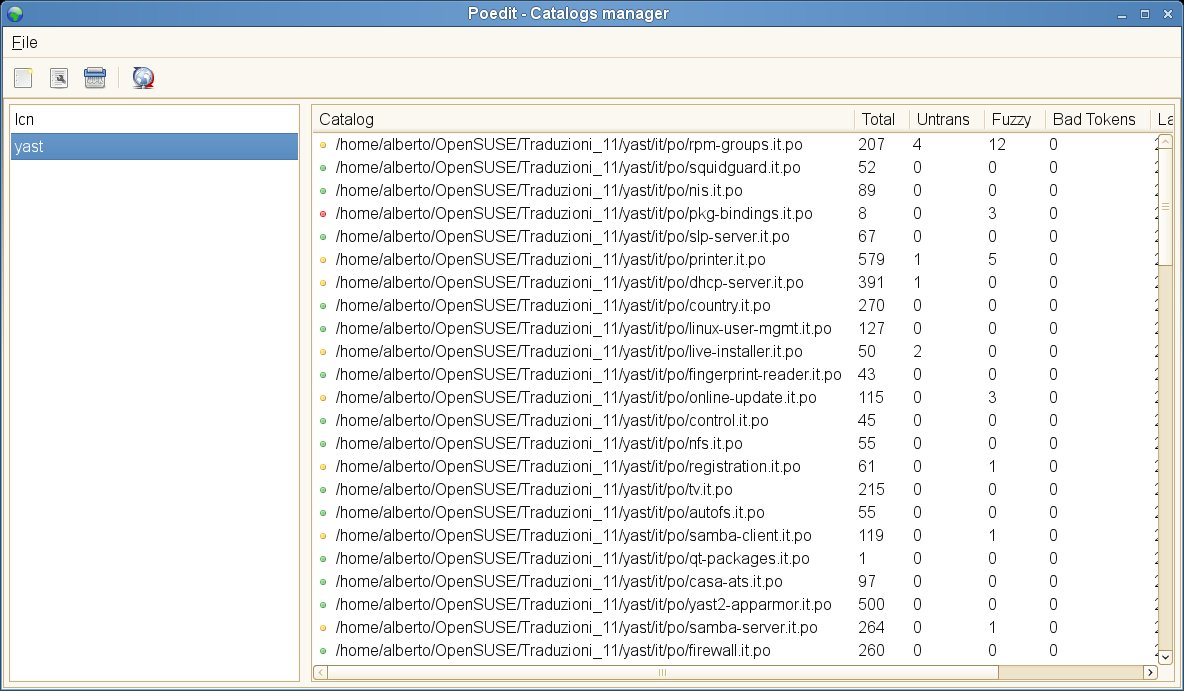
Task: Select the printer.it.po catalog row
Action: pyautogui.click(x=550, y=260)
